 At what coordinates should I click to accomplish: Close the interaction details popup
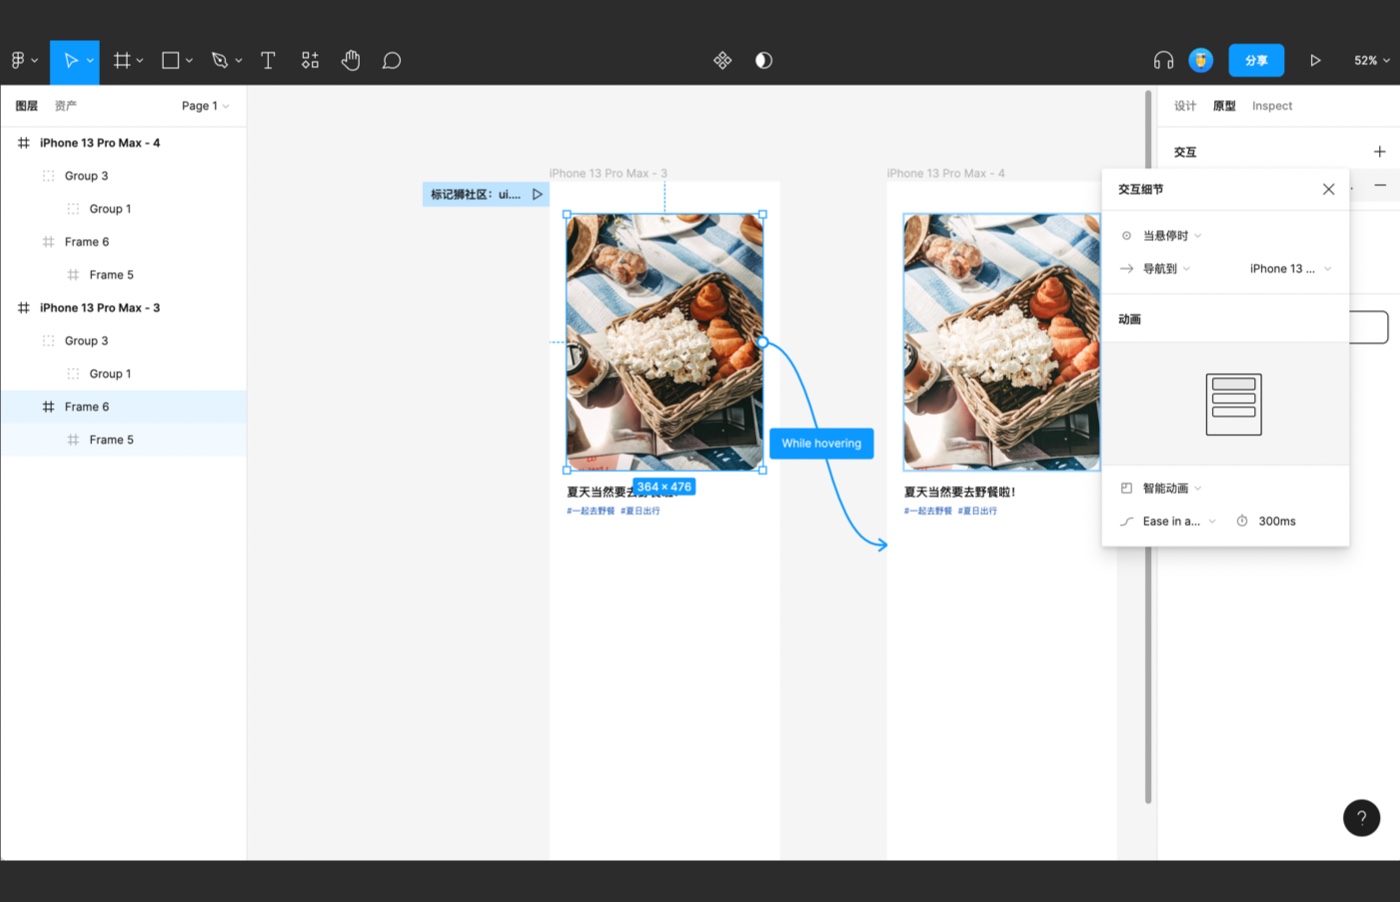[x=1328, y=189]
